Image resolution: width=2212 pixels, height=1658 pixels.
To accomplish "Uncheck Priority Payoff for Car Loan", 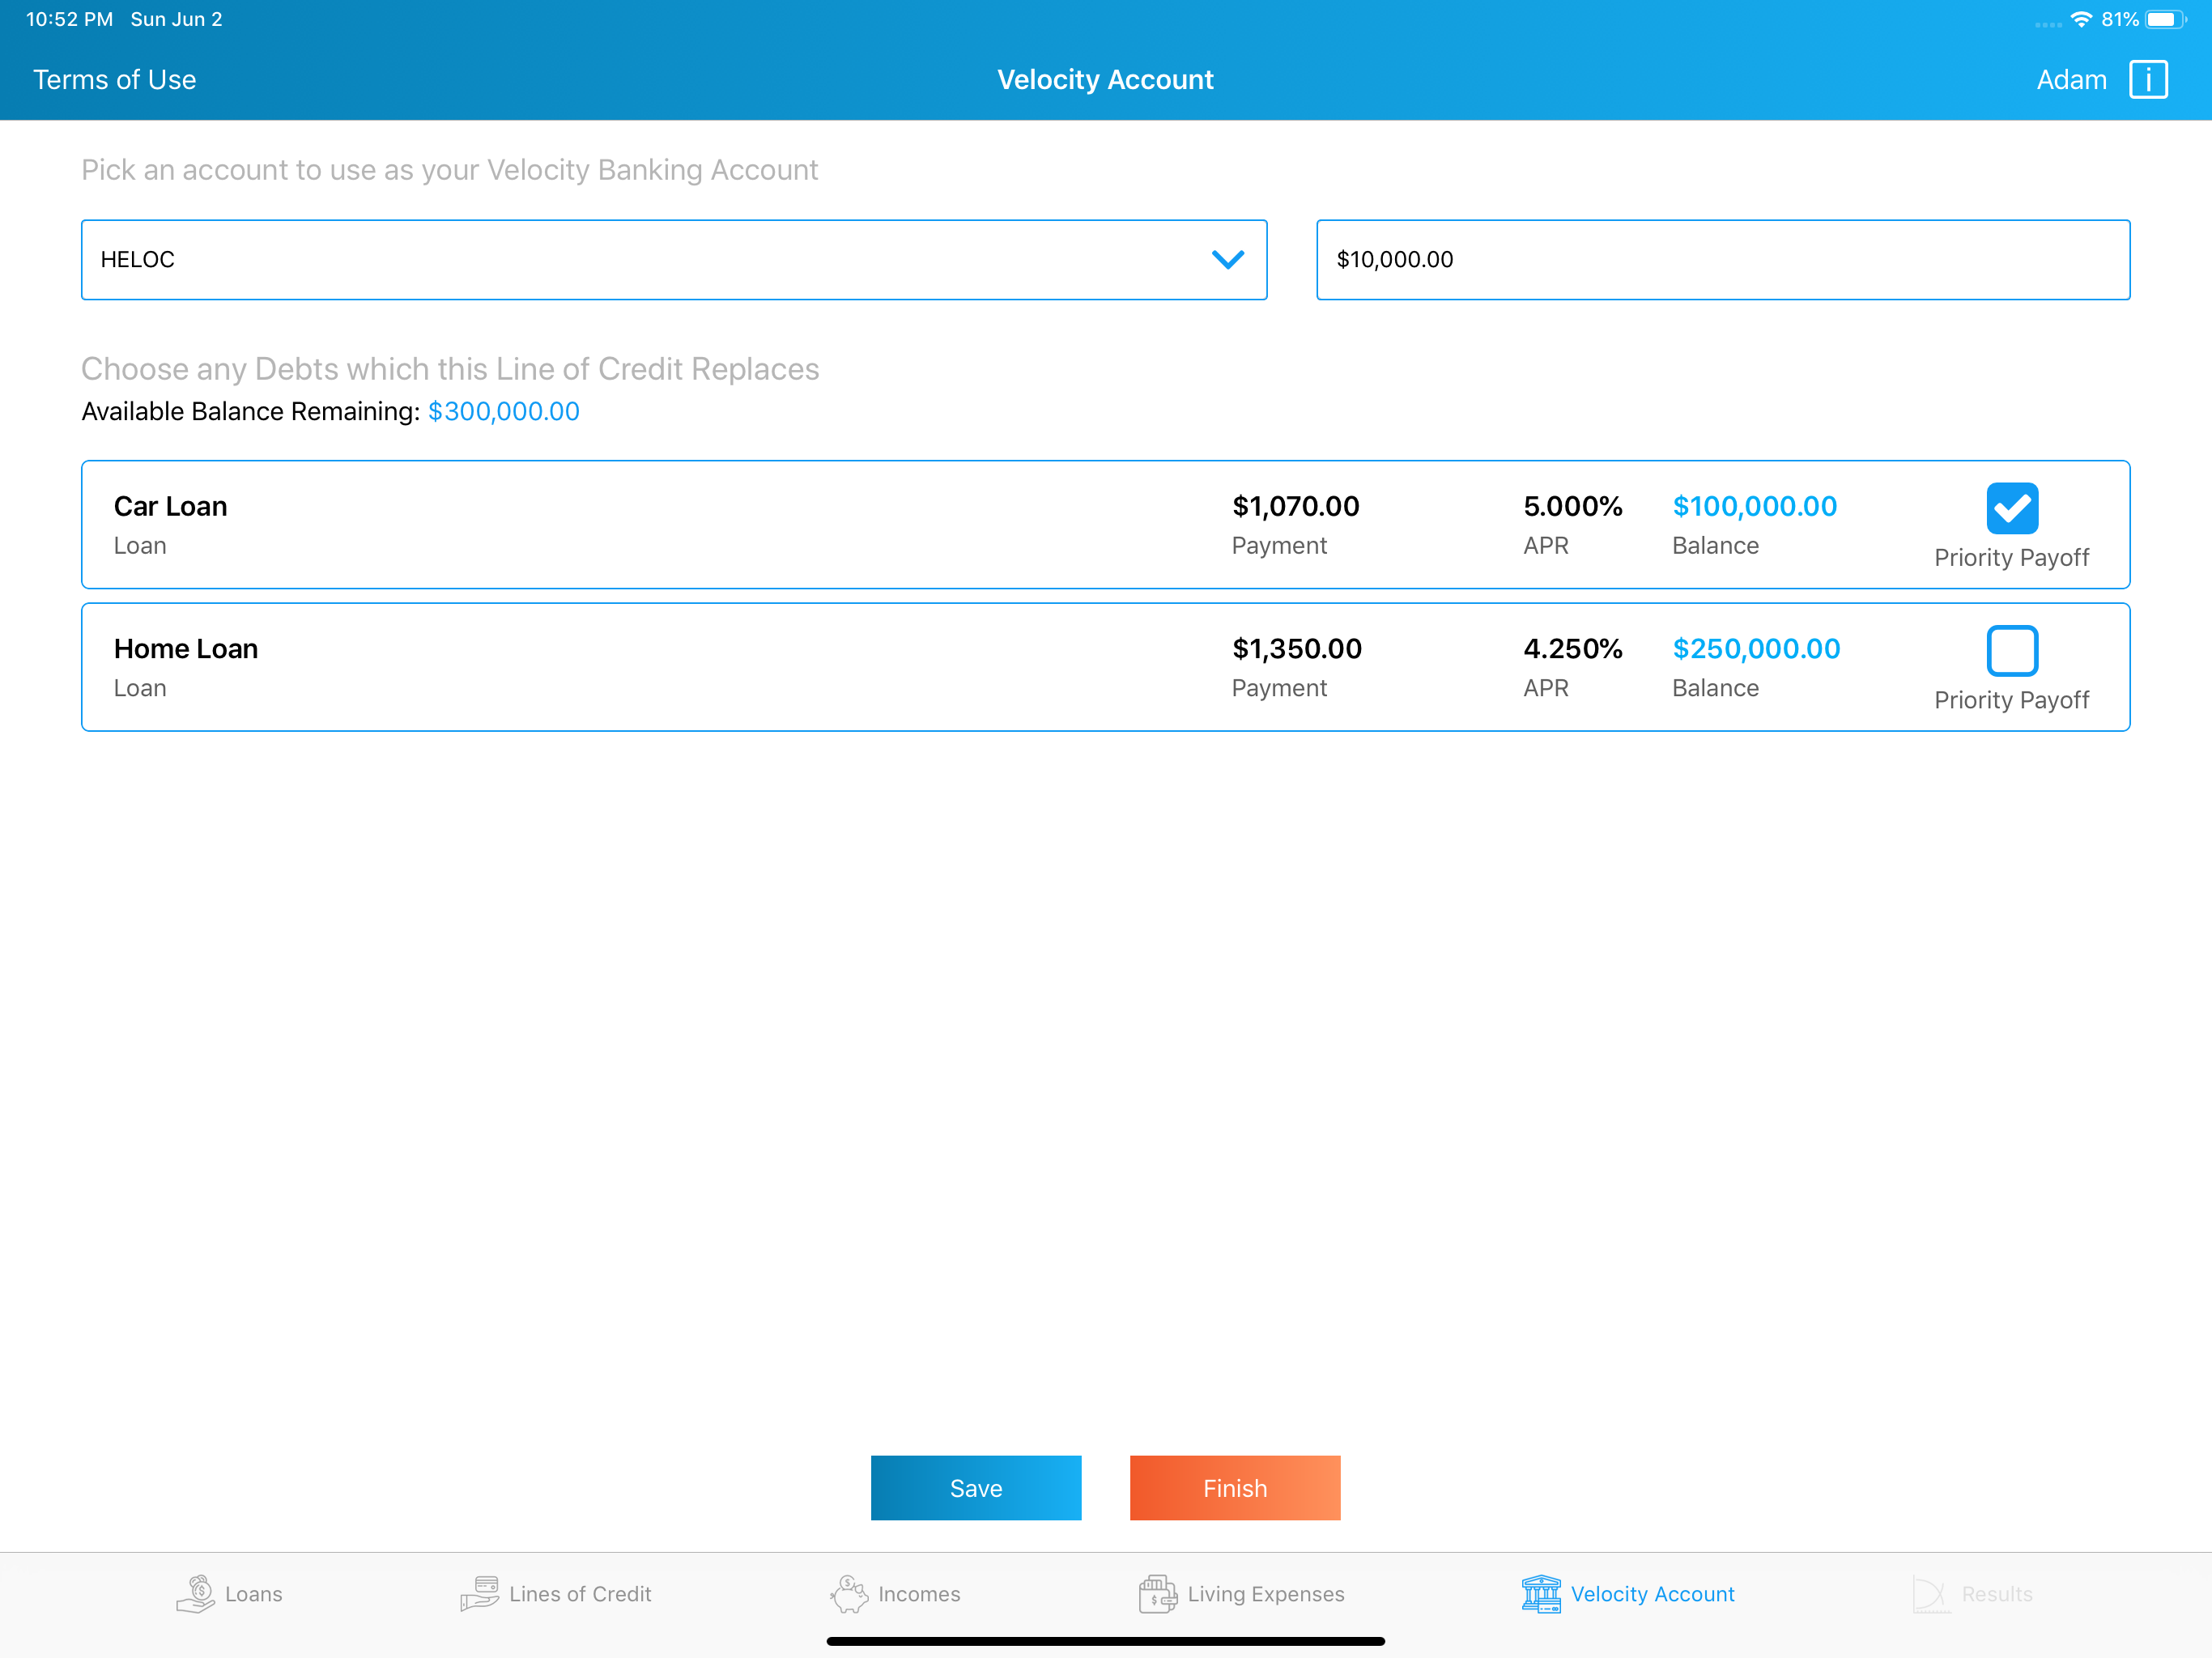I will (x=2012, y=508).
